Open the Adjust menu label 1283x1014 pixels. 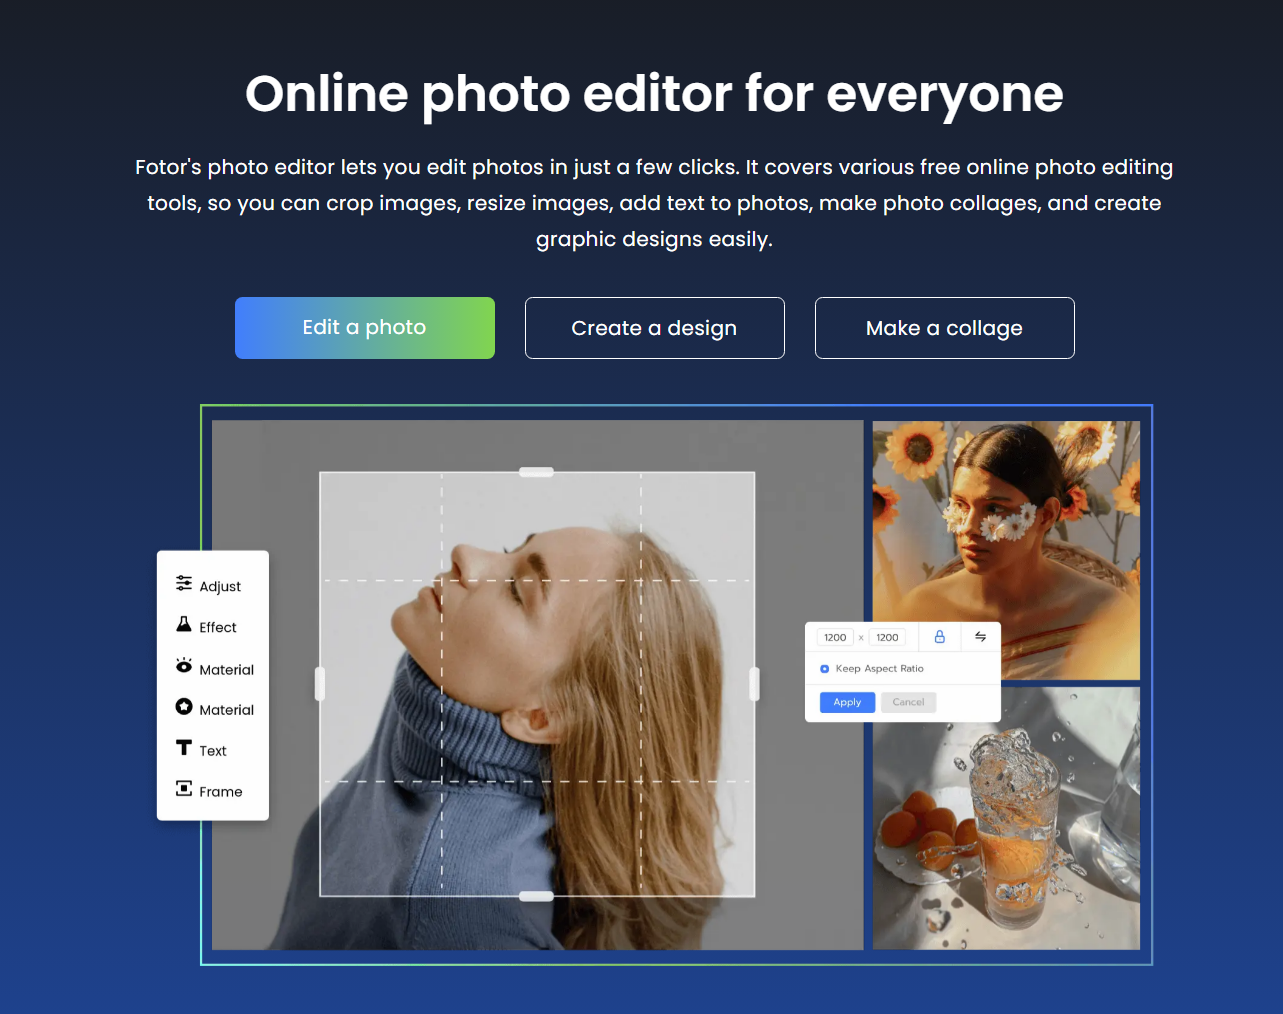pos(220,587)
